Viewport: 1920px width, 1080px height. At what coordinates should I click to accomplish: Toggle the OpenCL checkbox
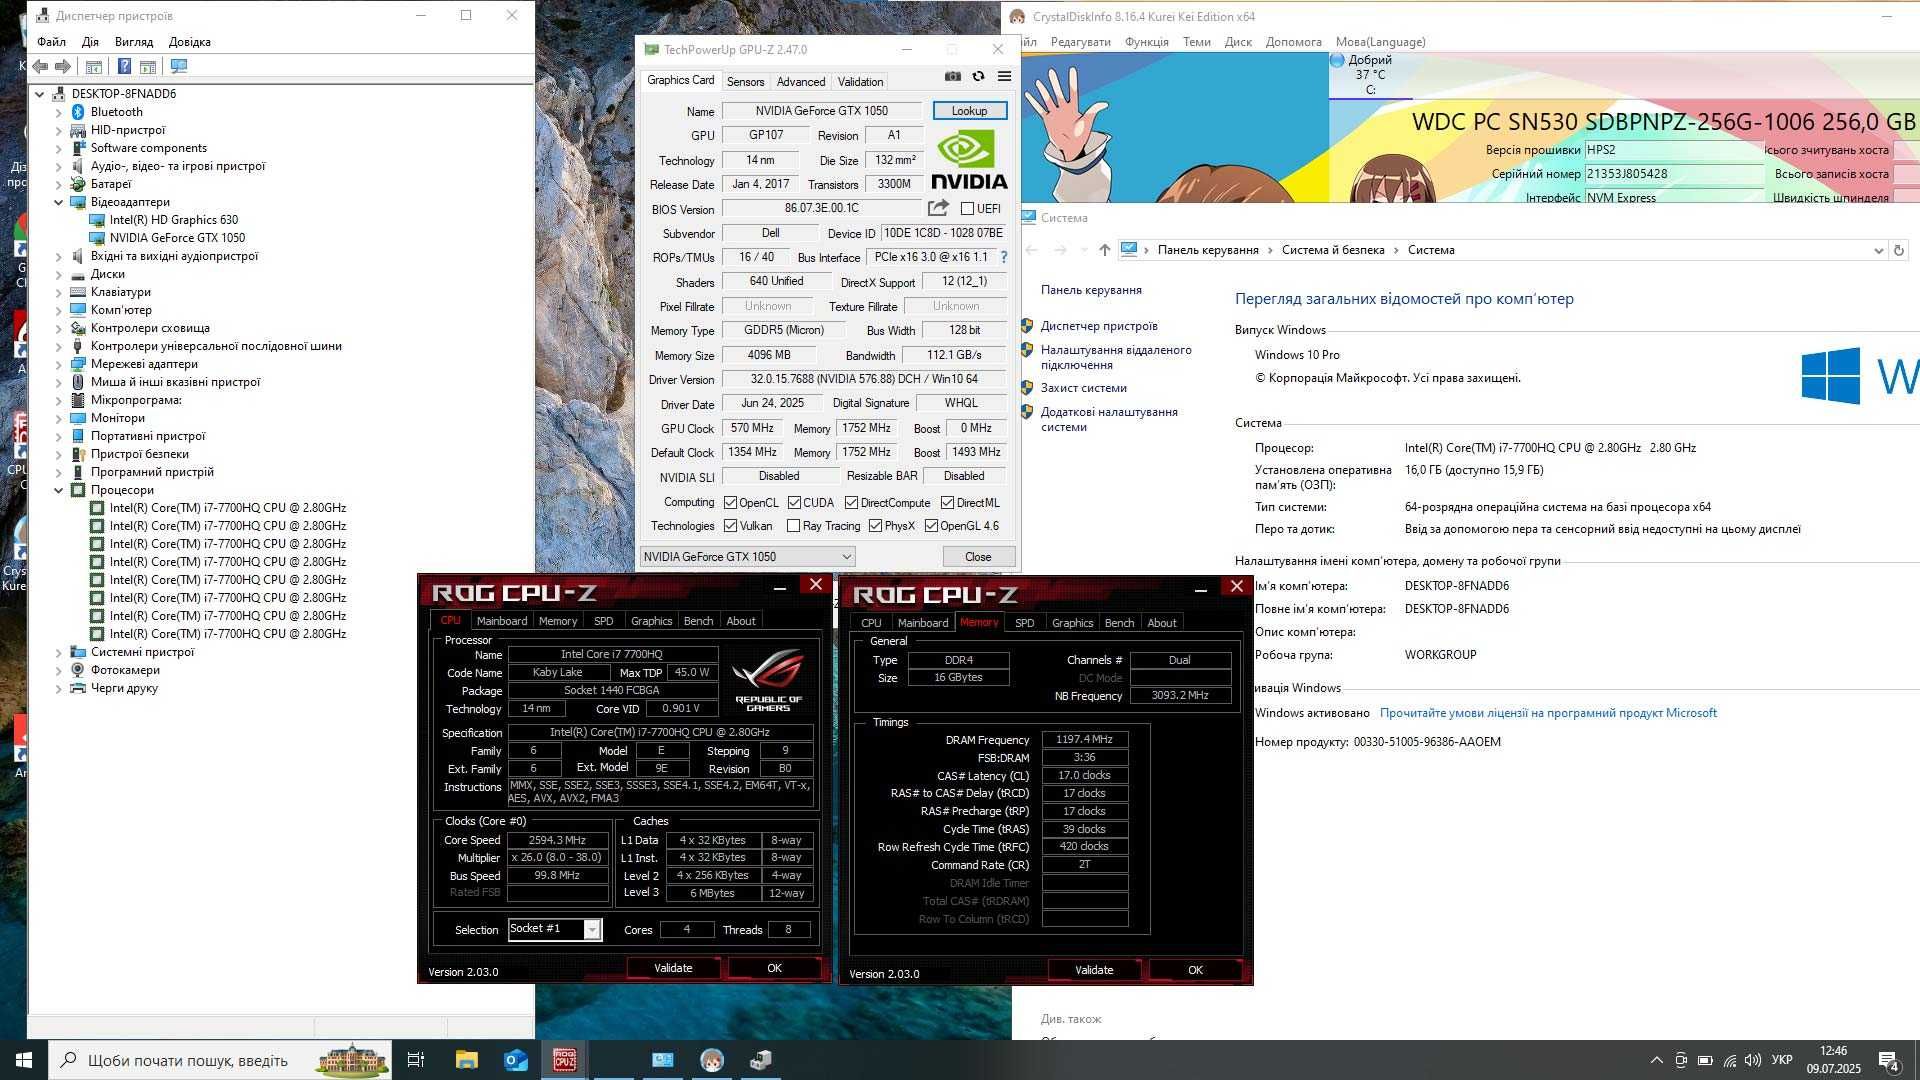731,503
